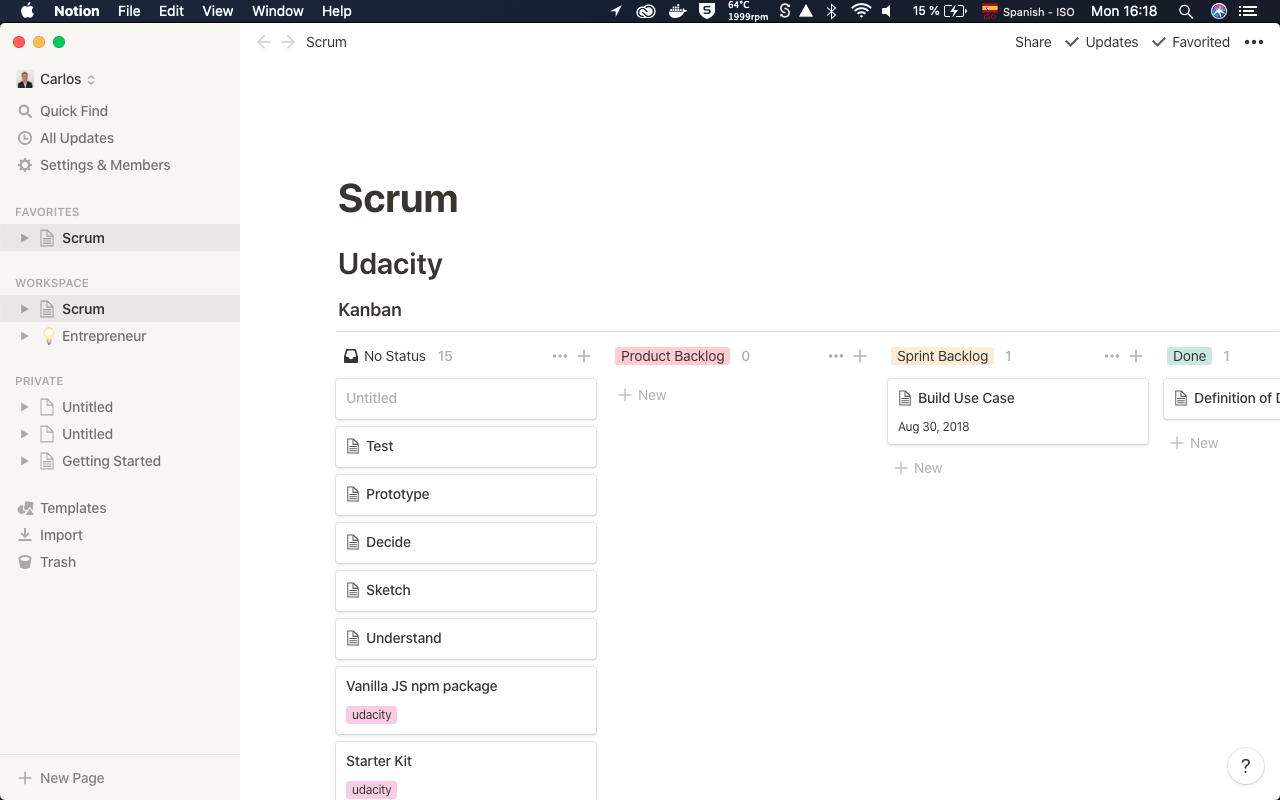1280x800 pixels.
Task: Open the Product Backlog column options menu
Action: 836,356
